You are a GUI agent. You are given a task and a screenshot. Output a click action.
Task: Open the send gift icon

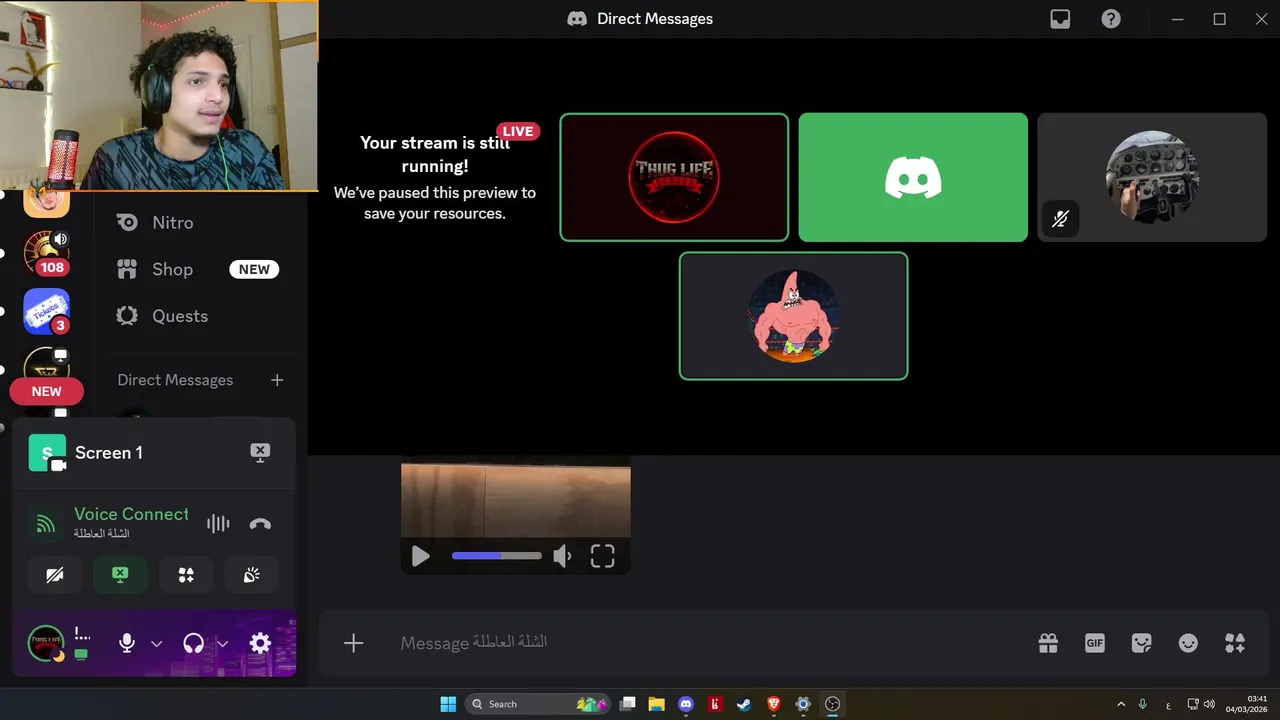[1048, 643]
